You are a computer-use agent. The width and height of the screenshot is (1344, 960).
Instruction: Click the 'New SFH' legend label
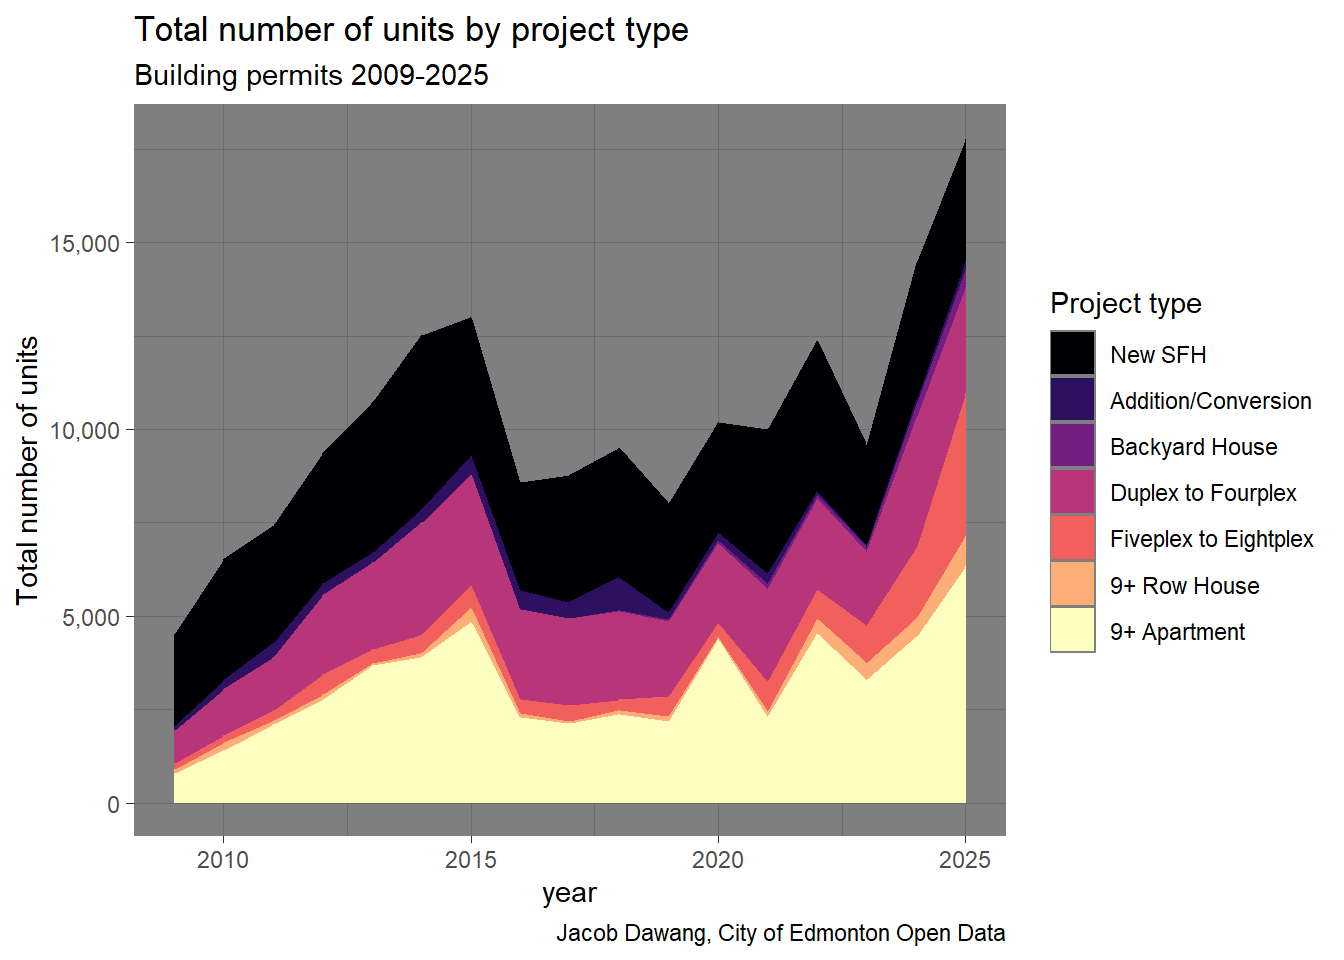[1157, 355]
